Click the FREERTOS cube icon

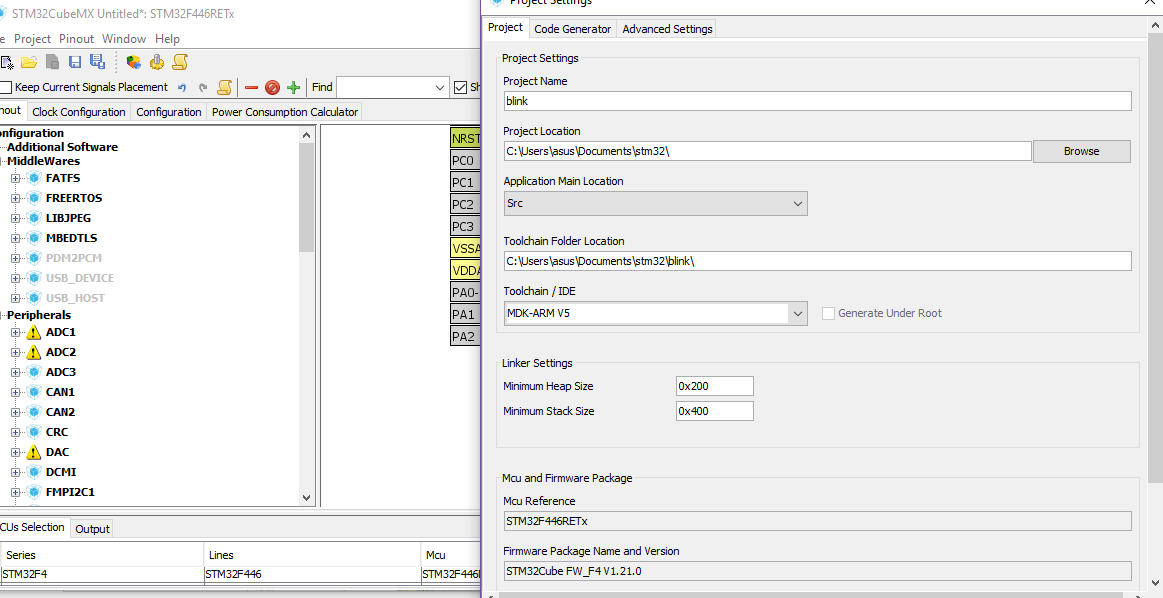[x=33, y=198]
